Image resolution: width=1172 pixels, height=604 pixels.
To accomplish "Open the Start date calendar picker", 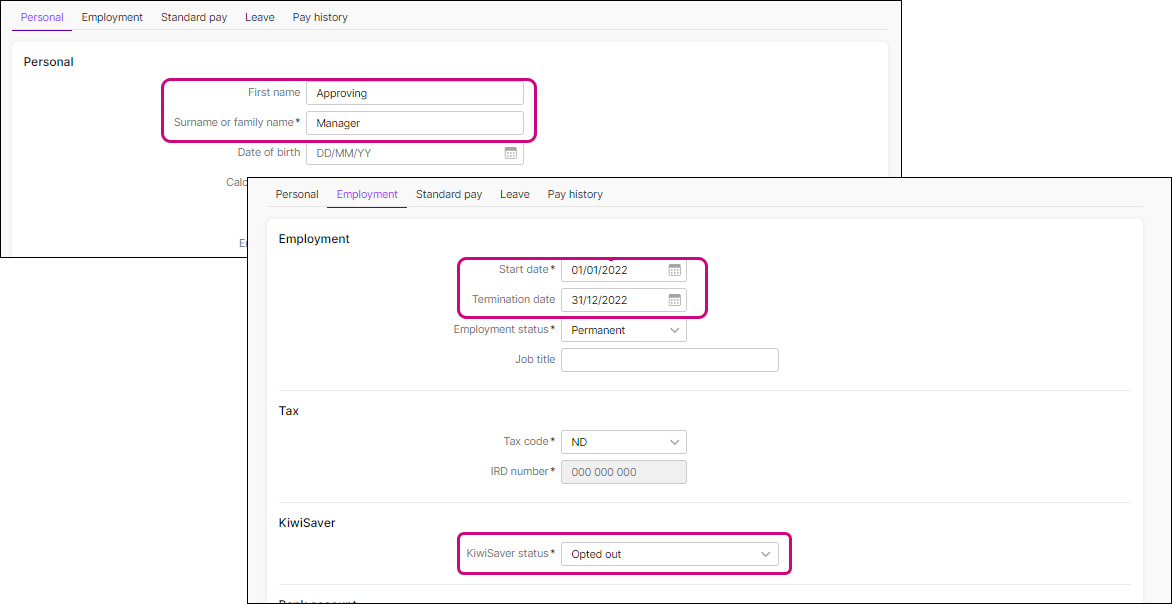I will coord(674,270).
